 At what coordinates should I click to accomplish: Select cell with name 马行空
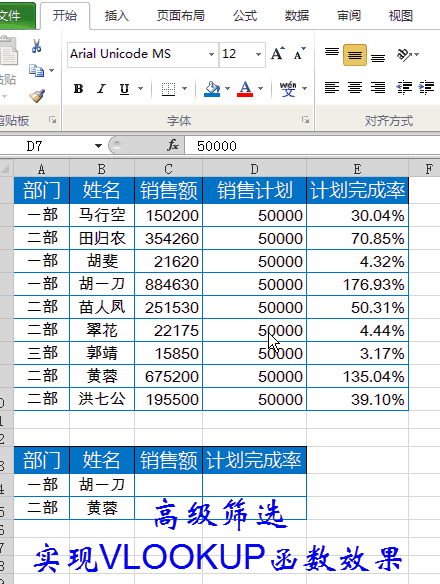click(x=102, y=215)
